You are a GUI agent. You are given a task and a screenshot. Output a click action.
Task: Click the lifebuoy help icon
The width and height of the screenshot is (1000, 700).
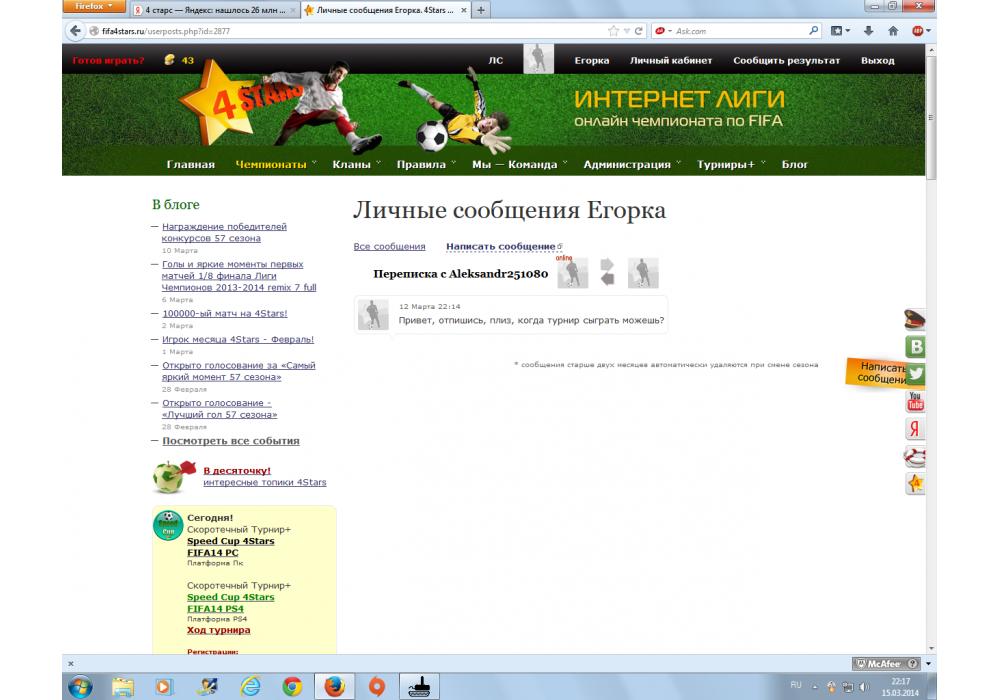click(915, 457)
